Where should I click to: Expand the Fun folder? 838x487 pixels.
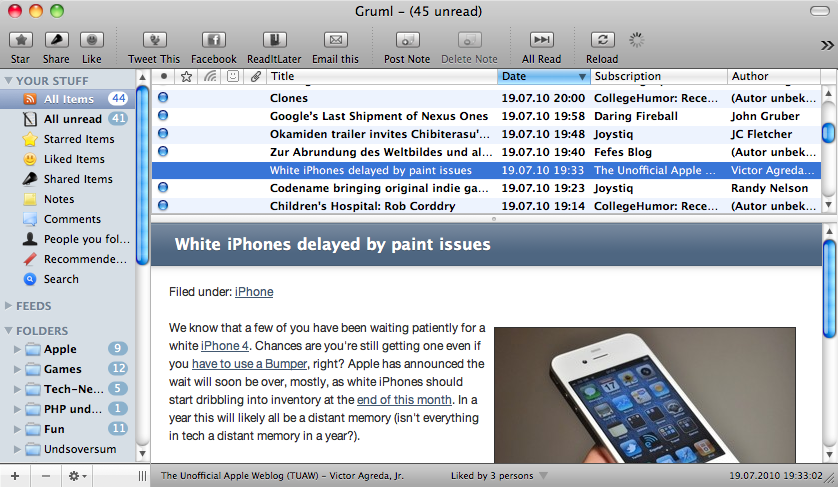[x=17, y=429]
